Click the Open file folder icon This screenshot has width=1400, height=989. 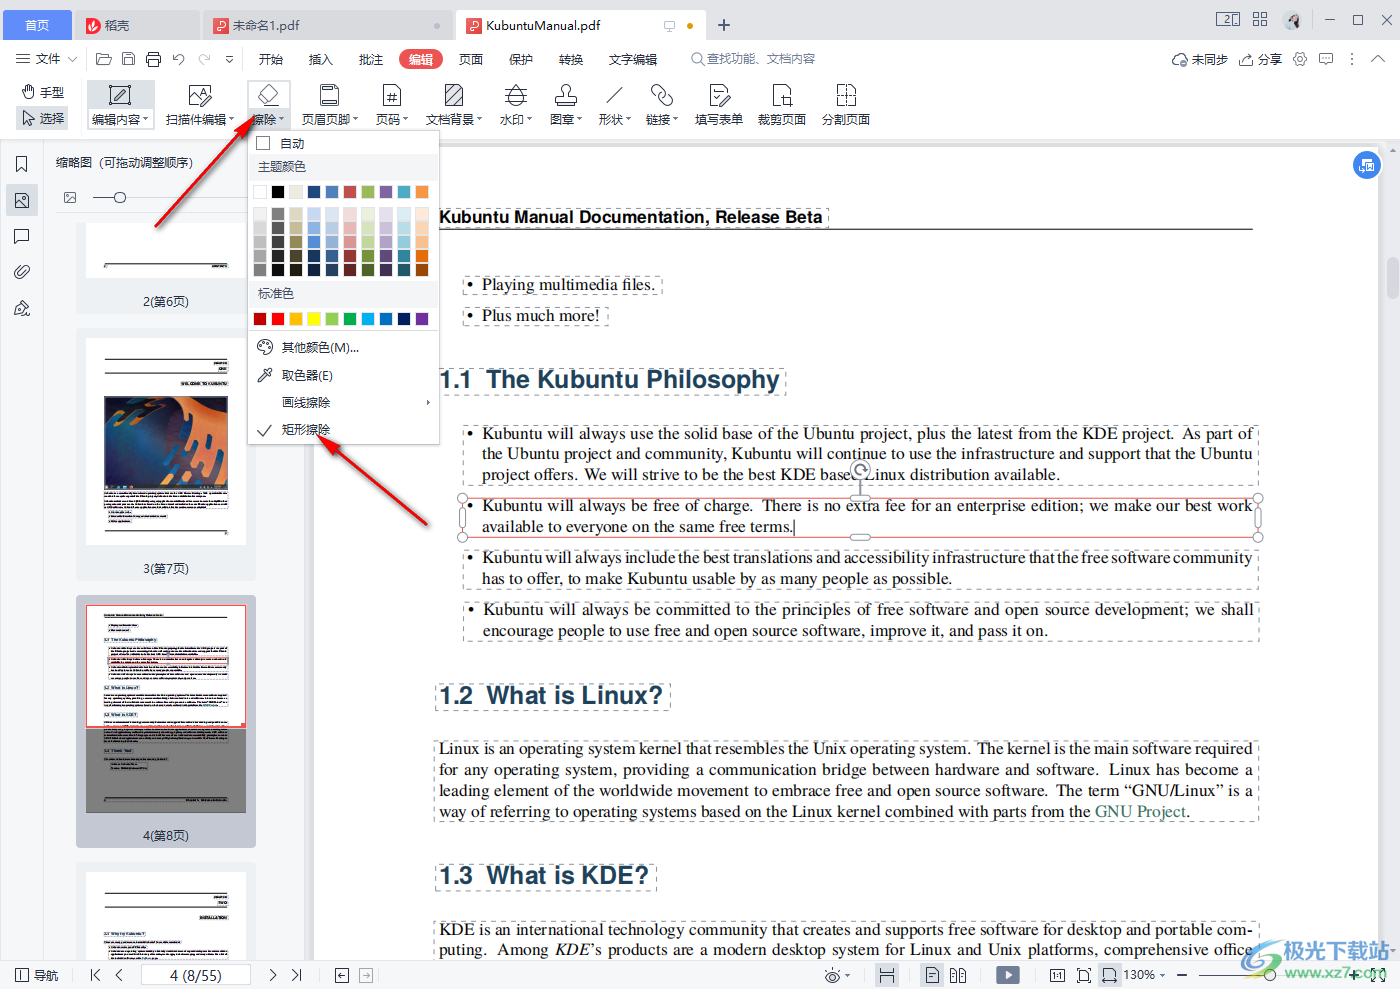click(x=103, y=60)
